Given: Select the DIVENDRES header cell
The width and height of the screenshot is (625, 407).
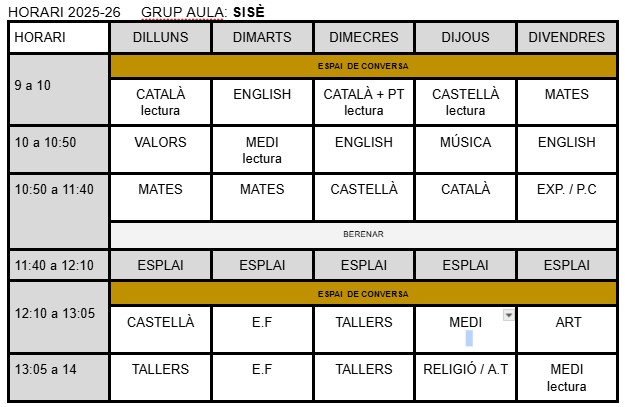Looking at the screenshot, I should (566, 38).
